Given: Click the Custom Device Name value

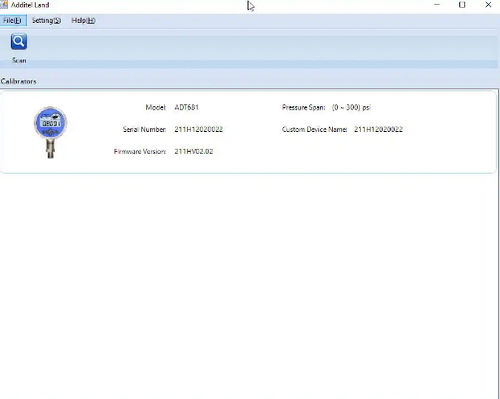Looking at the screenshot, I should (x=378, y=129).
